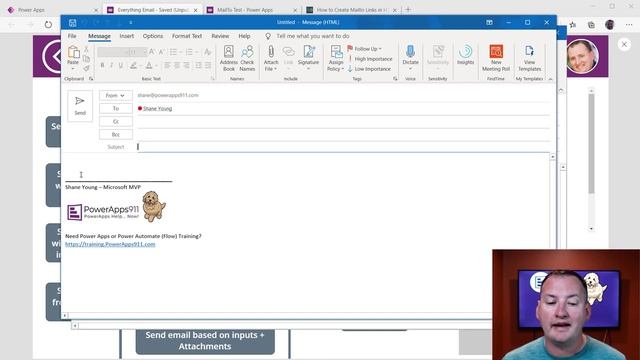Click the Bcc recipients button

(116, 135)
